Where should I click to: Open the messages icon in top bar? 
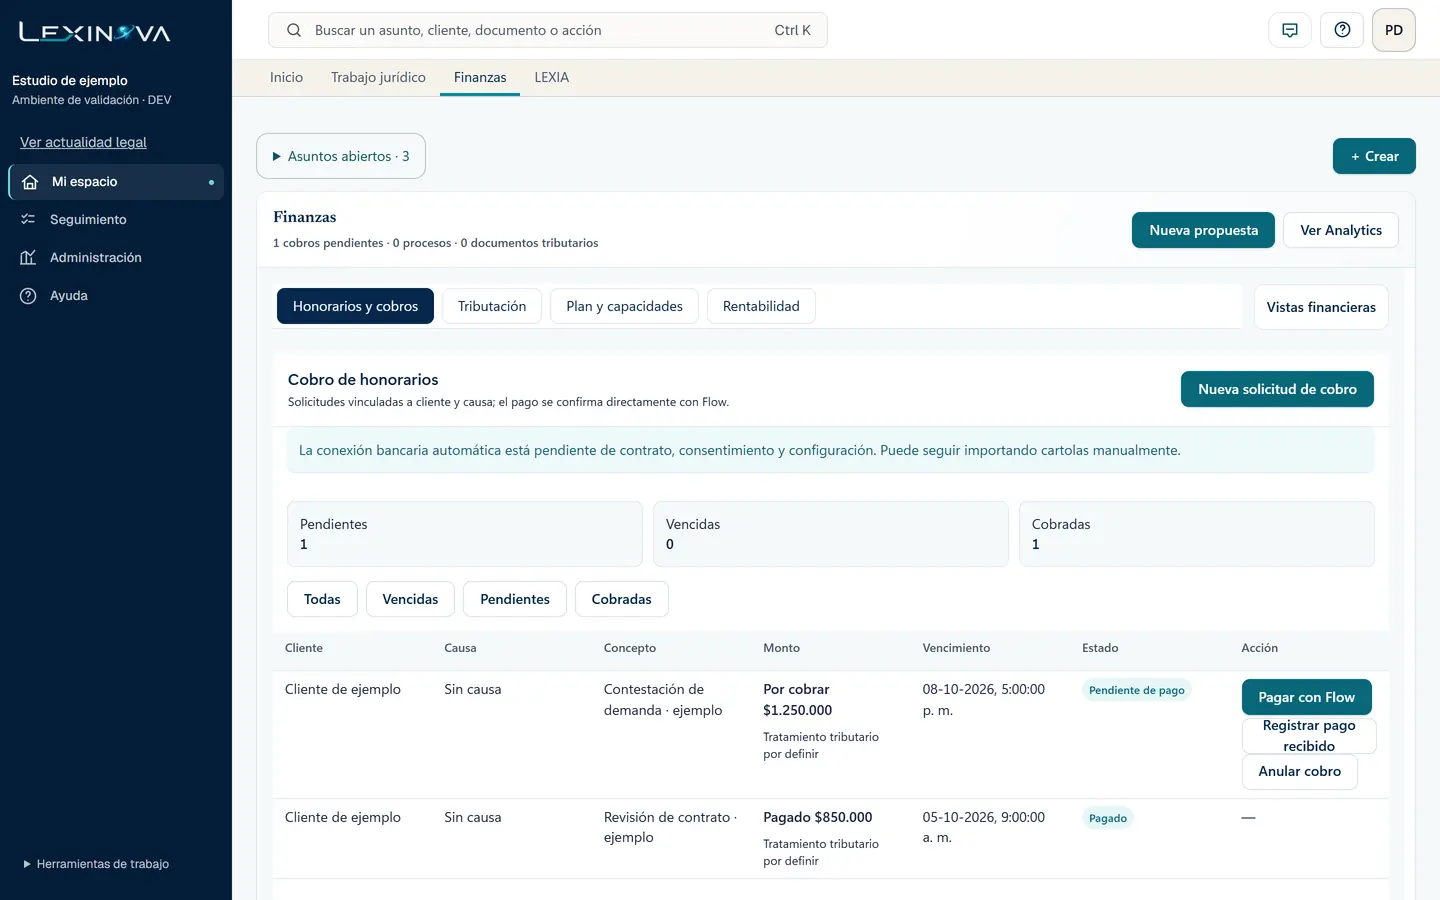[x=1290, y=30]
